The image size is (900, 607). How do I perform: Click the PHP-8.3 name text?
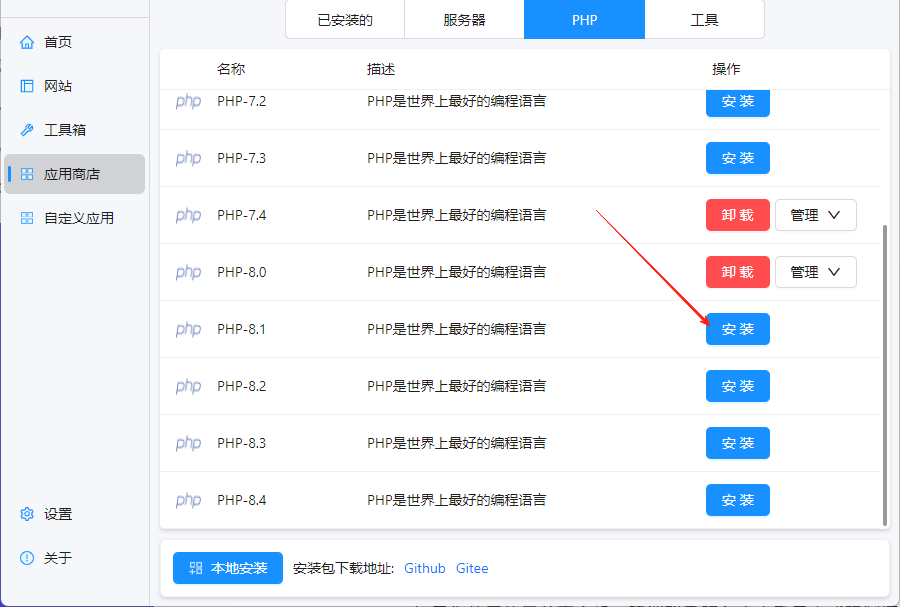coord(242,443)
